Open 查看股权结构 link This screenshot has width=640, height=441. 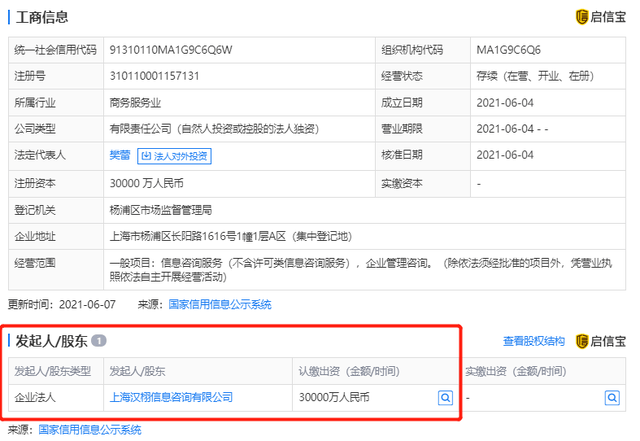(x=534, y=341)
